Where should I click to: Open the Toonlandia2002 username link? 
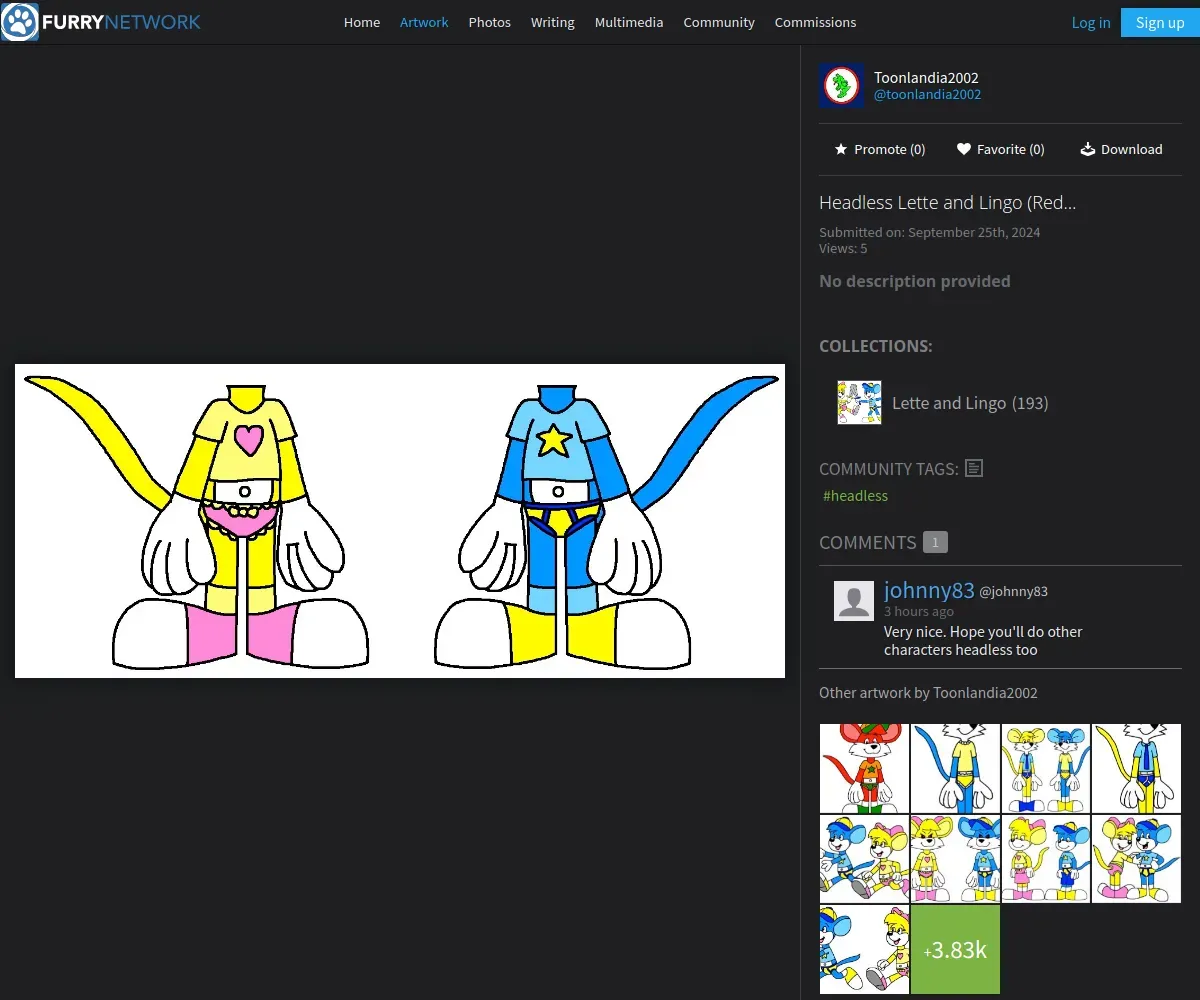click(x=926, y=77)
